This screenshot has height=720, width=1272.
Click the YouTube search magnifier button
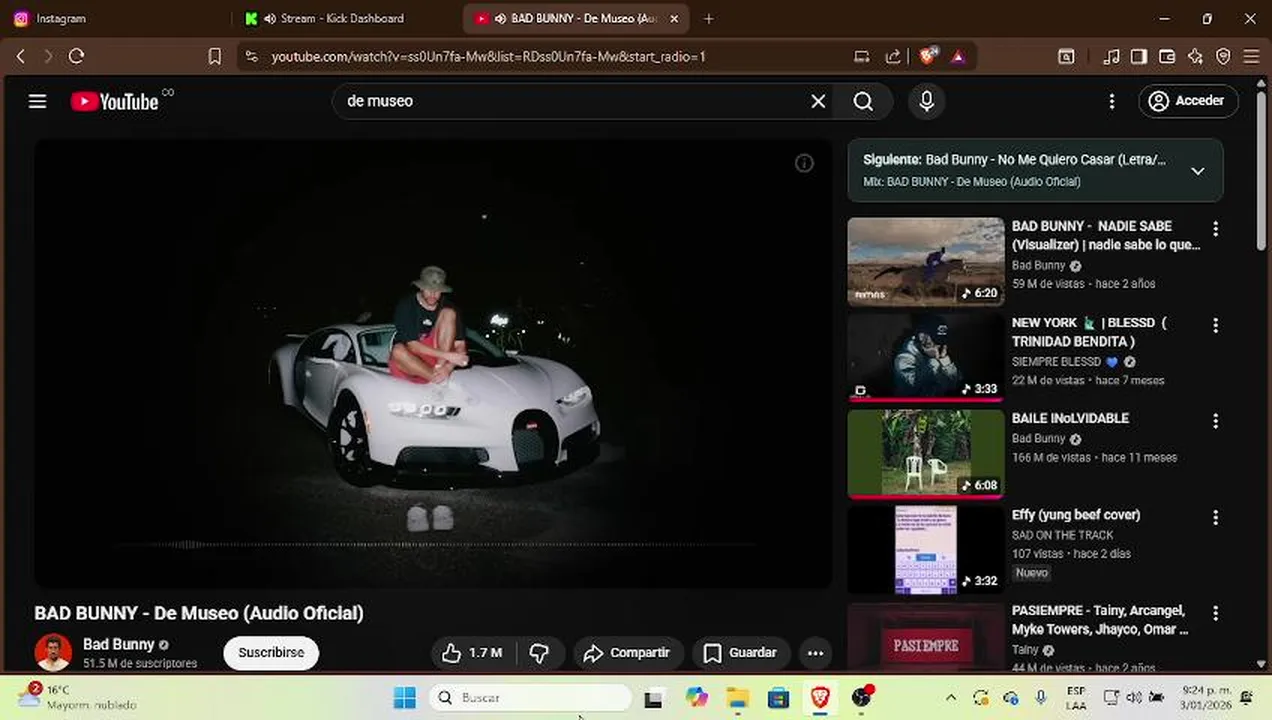(864, 101)
